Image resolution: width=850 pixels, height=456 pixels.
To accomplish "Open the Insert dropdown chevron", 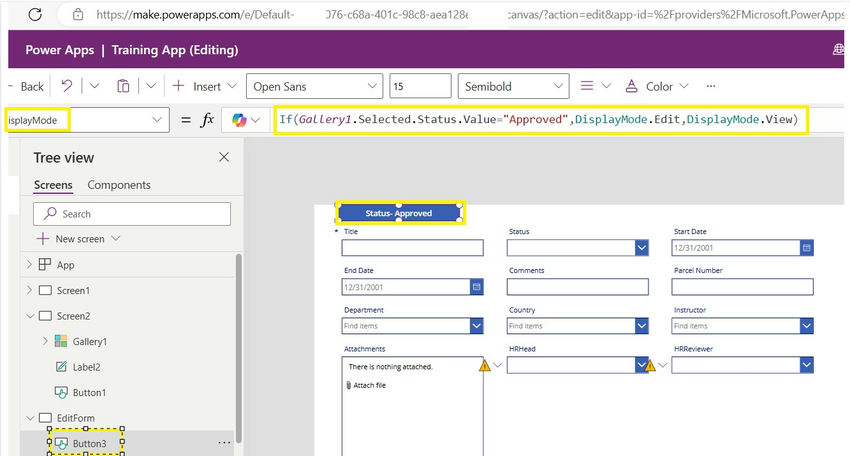I will 232,86.
